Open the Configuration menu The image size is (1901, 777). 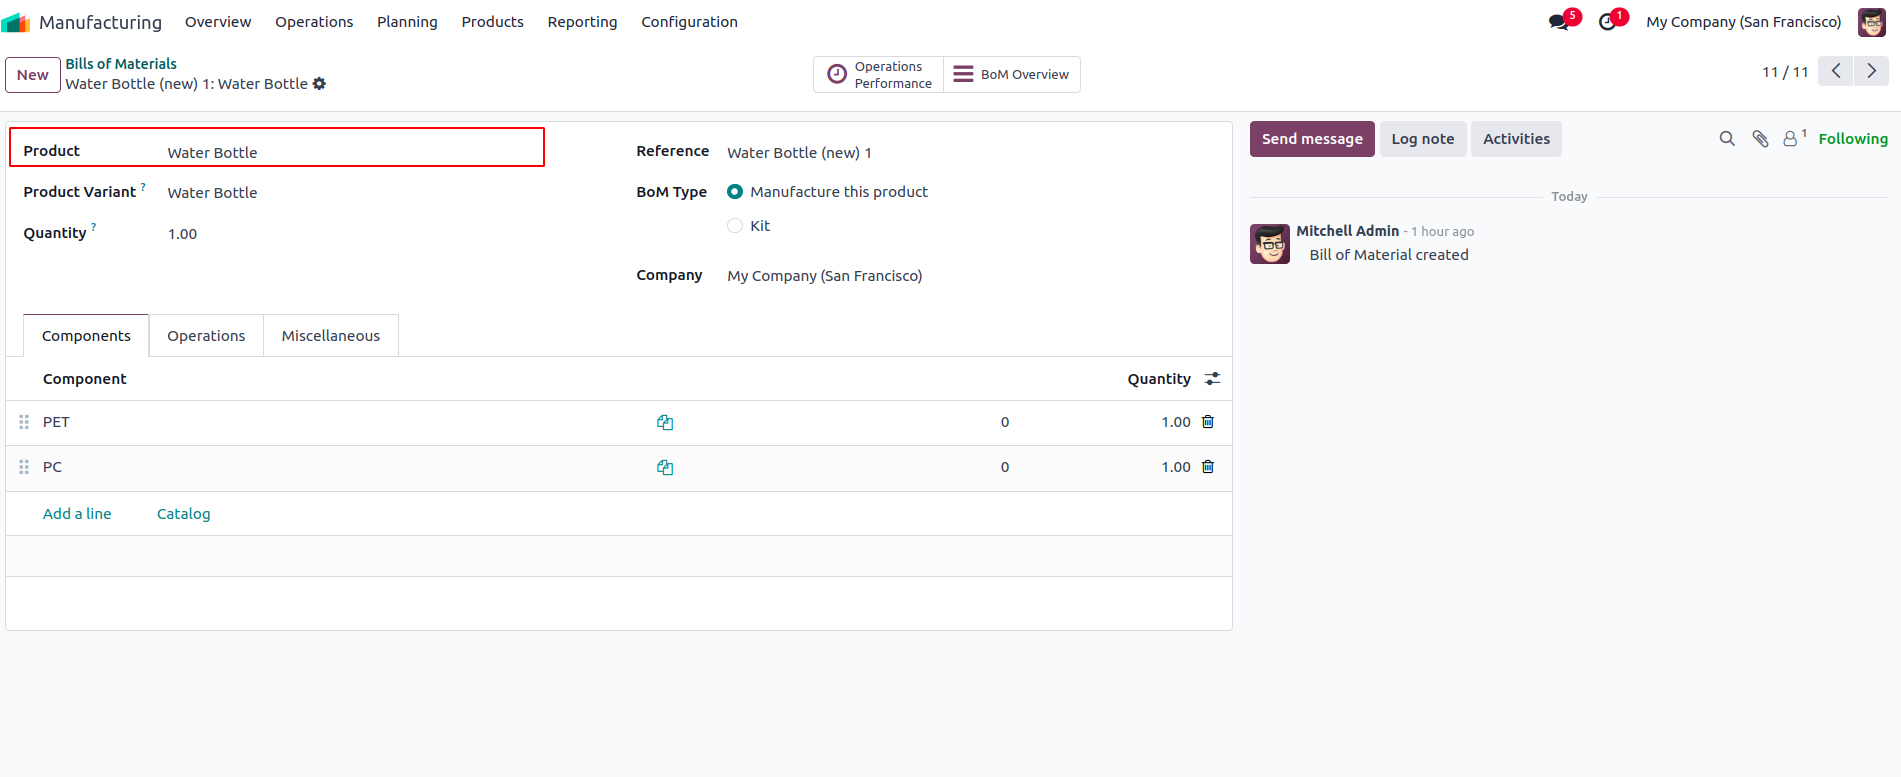[689, 22]
